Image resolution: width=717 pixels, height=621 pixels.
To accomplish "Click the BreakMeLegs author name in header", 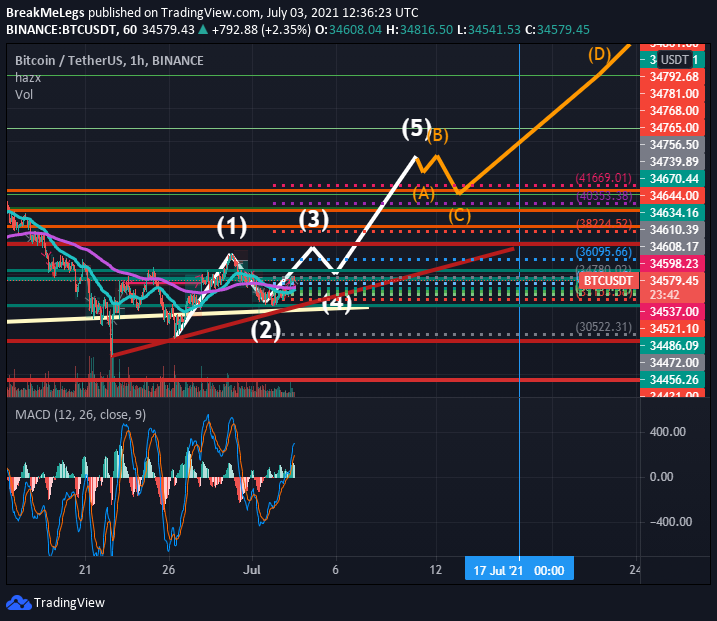I will click(x=45, y=12).
